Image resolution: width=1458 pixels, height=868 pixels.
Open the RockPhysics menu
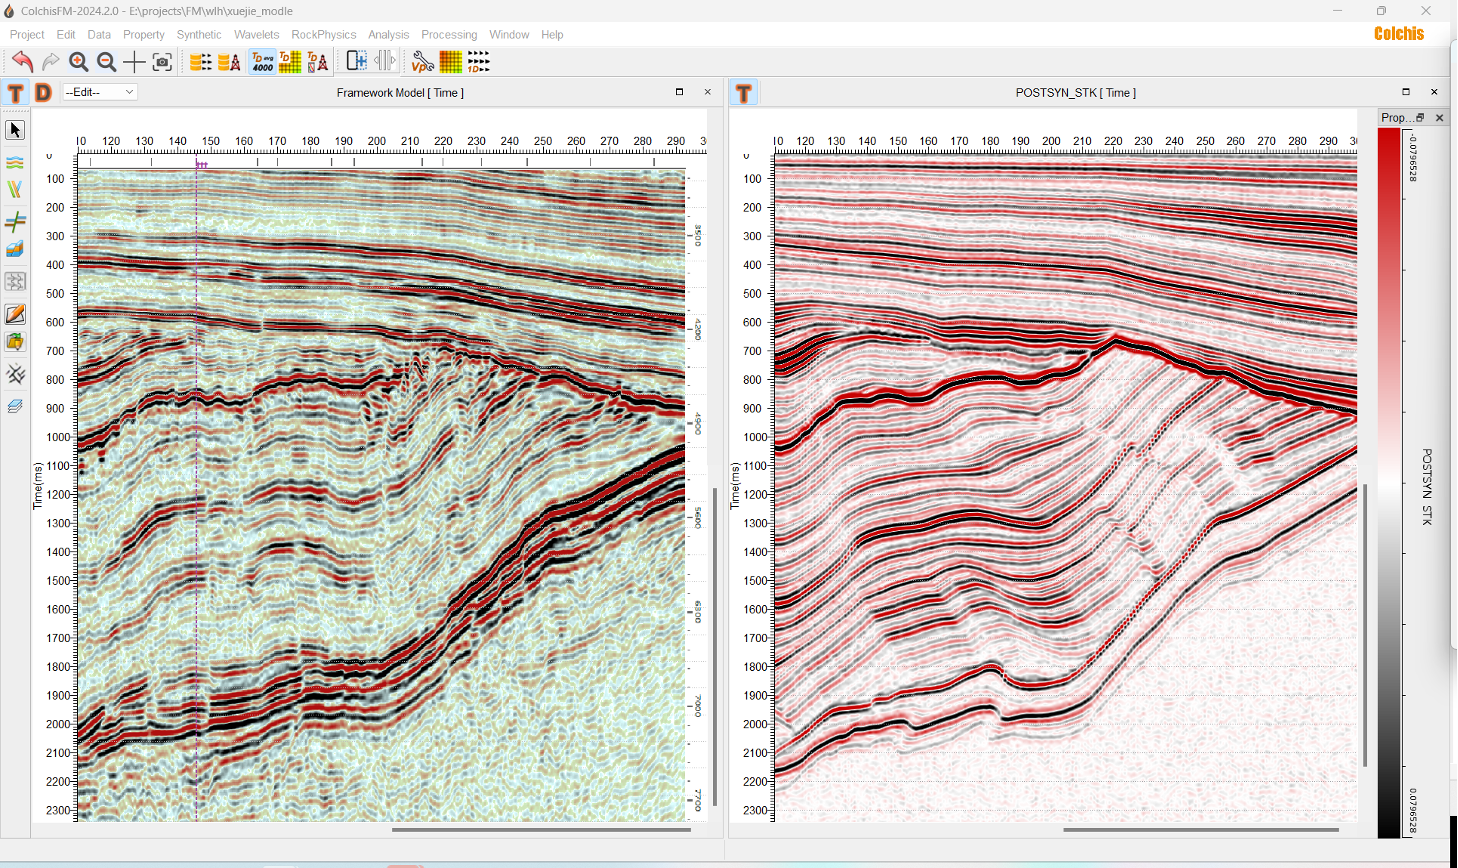coord(324,34)
